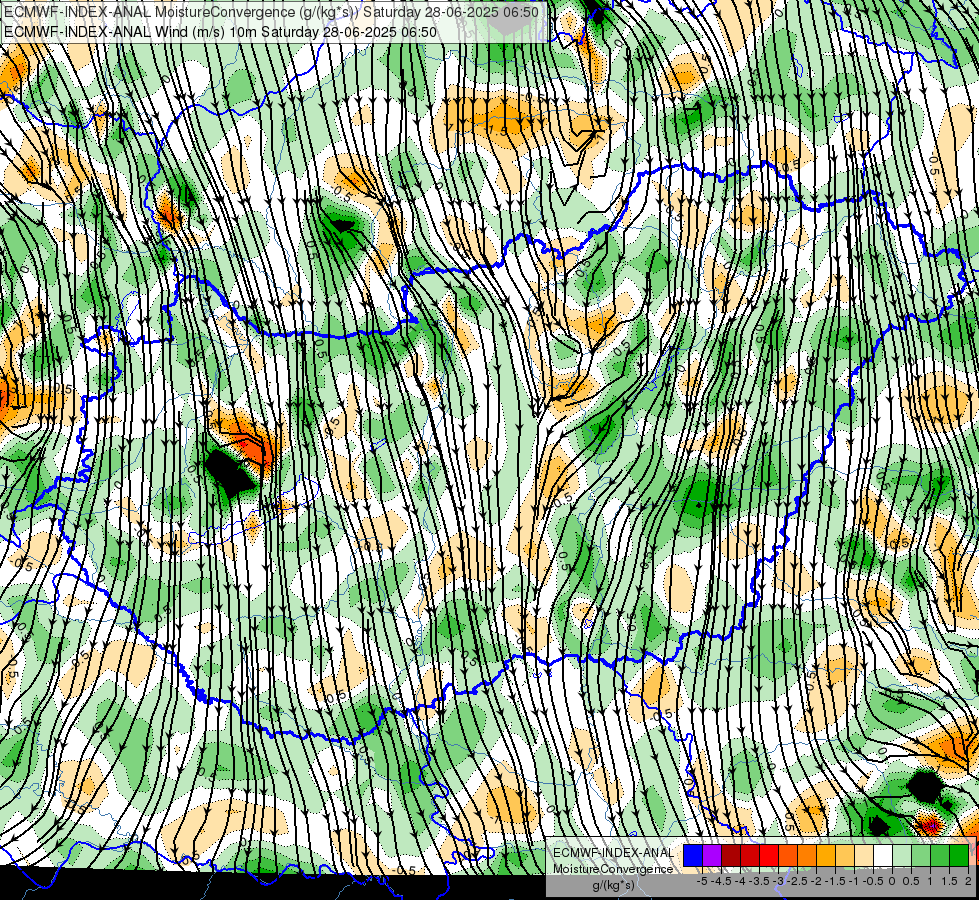Click the legend swatch between -2 and -1.5
The height and width of the screenshot is (900, 979).
(826, 856)
